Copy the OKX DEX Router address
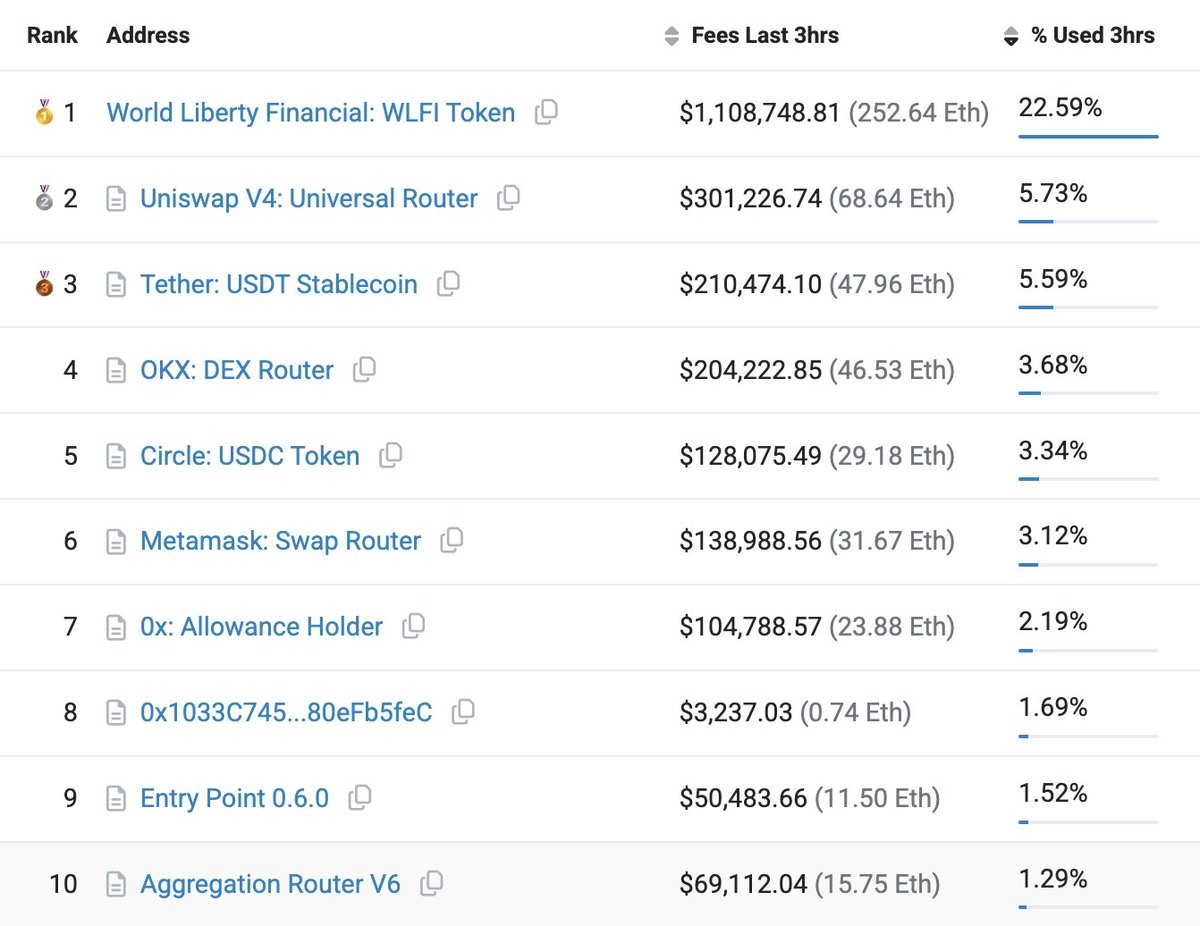Viewport: 1200px width, 926px height. pos(365,370)
